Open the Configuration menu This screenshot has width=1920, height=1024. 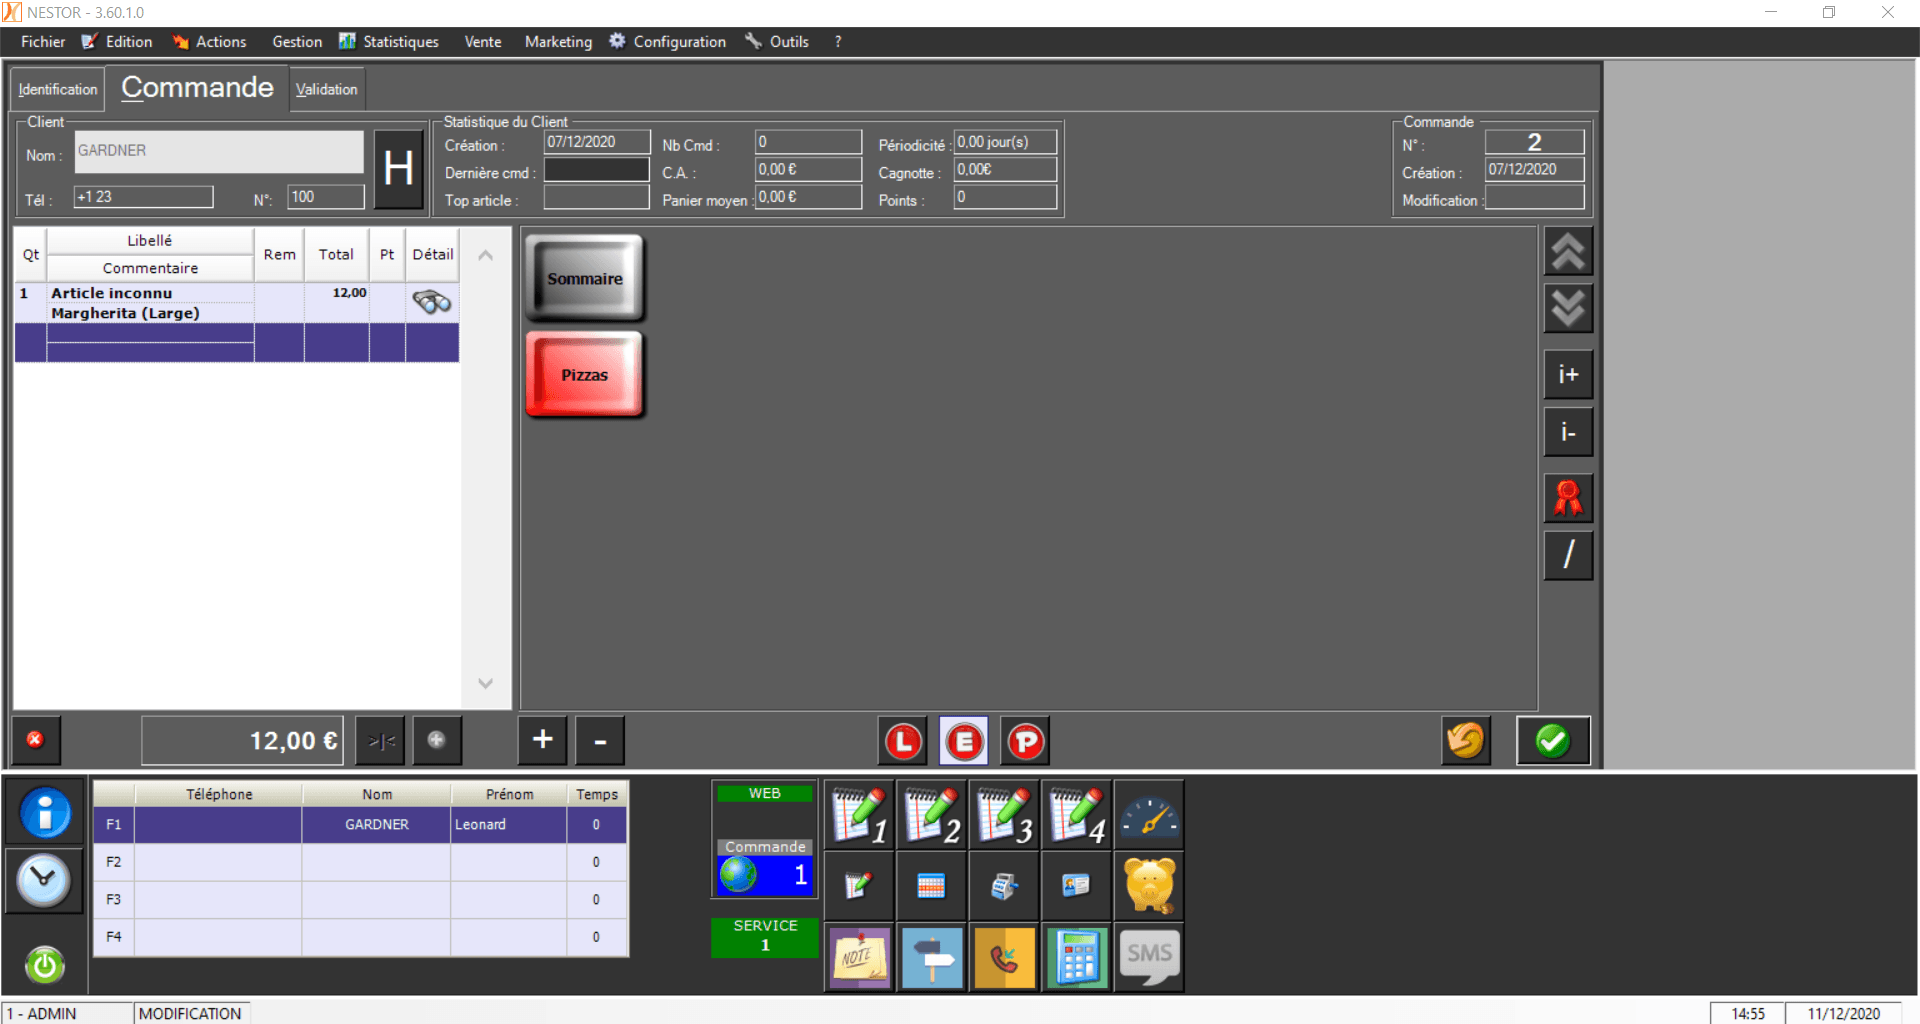point(668,42)
